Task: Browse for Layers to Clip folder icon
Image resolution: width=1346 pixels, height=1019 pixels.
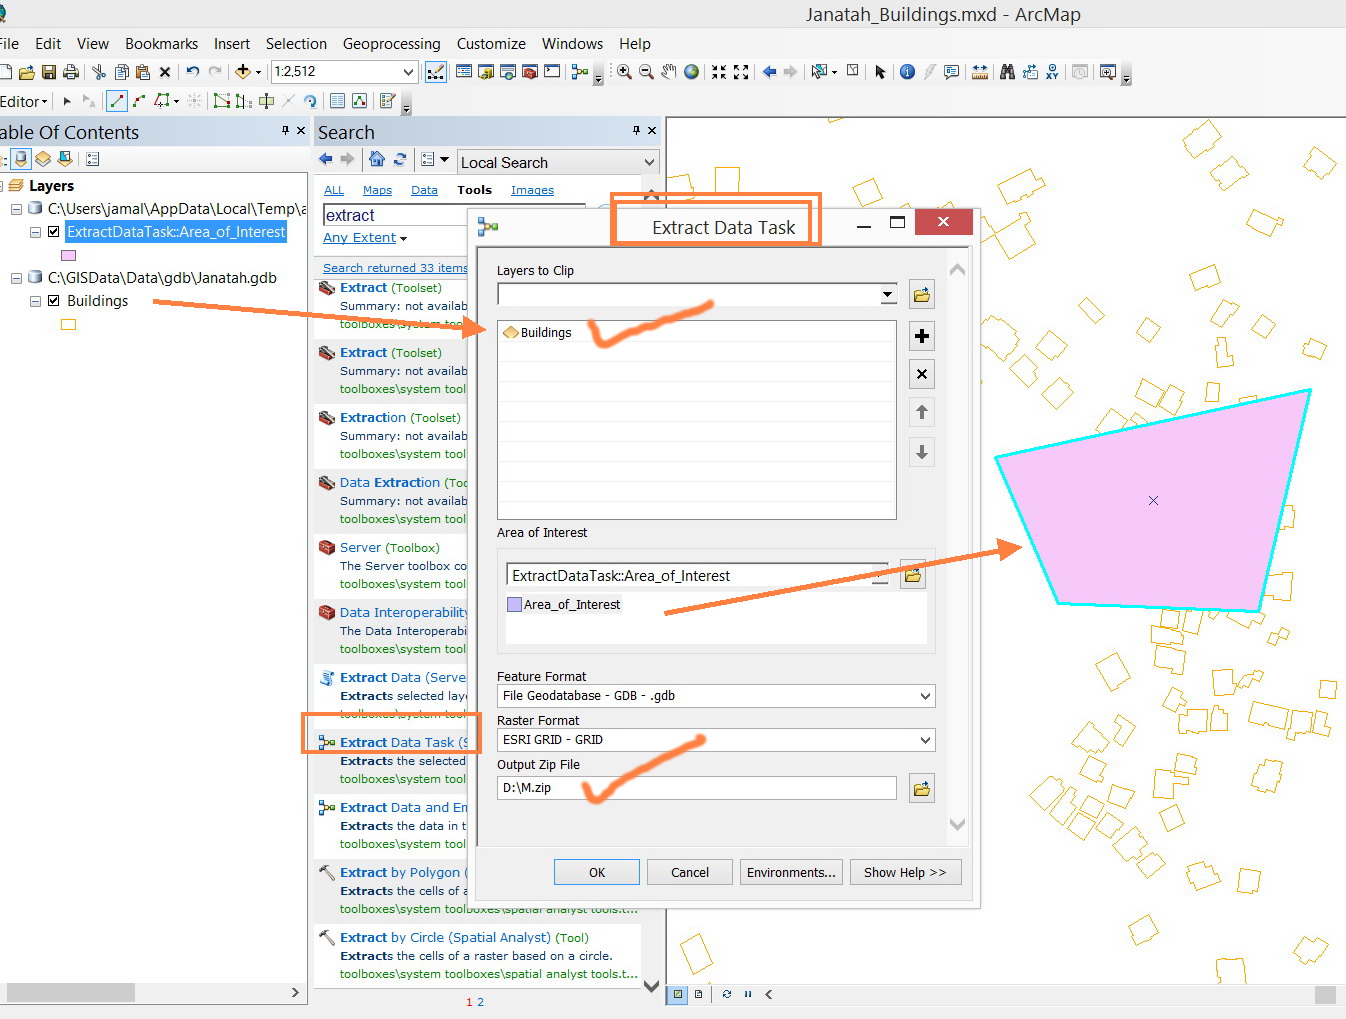Action: click(x=922, y=295)
